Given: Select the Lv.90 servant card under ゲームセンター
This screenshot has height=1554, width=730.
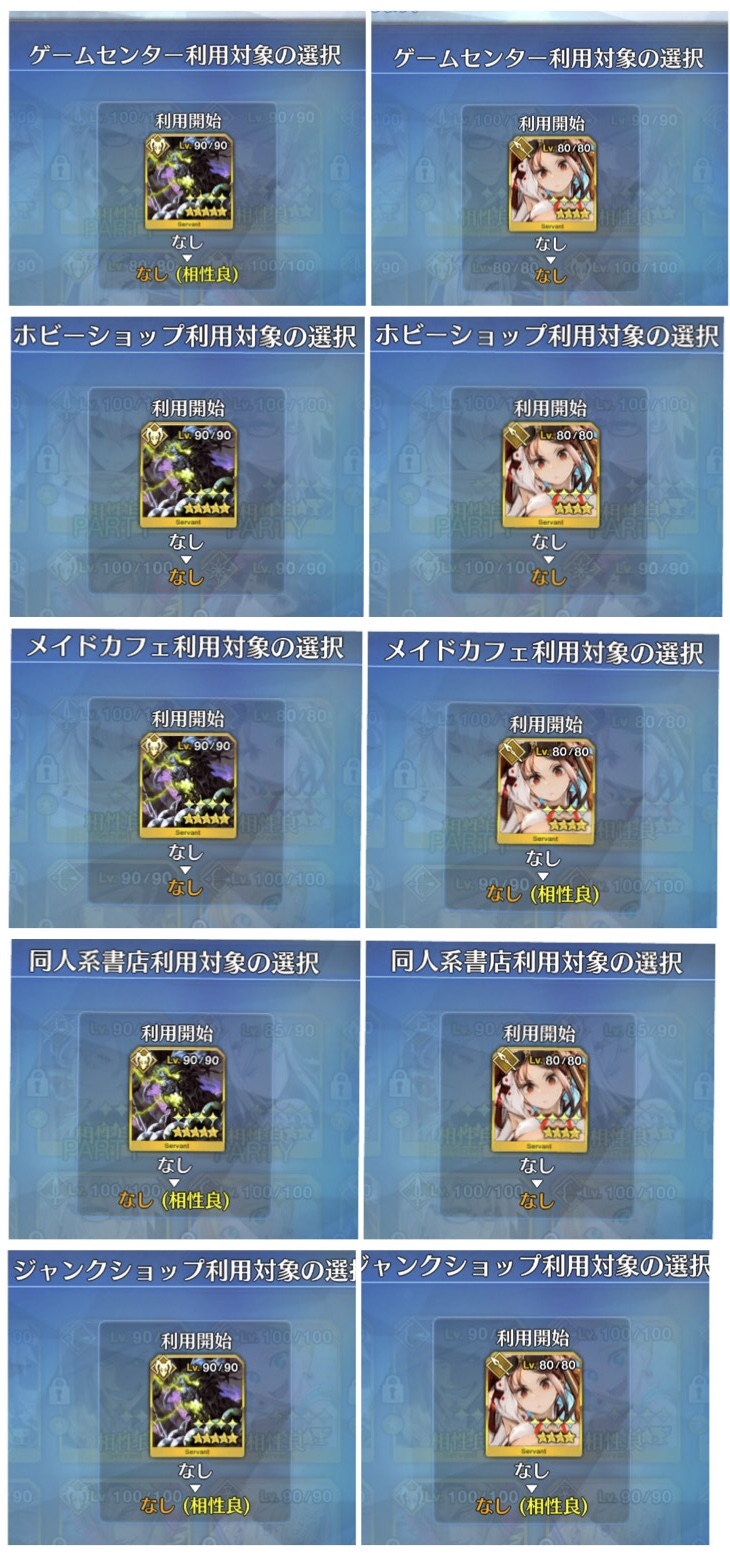Looking at the screenshot, I should point(187,184).
